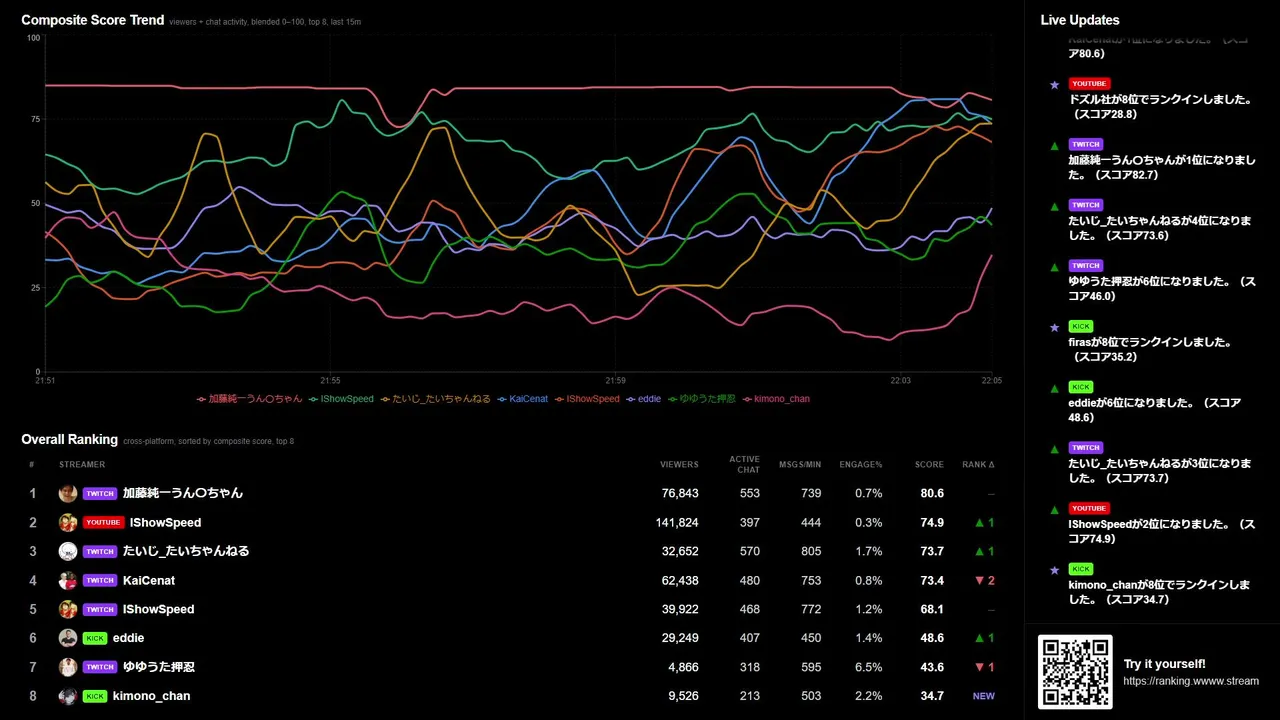The image size is (1280, 720).
Task: Click the Twitch badge beside 加藤純一うんこちゃん in ranking
Action: tap(100, 493)
